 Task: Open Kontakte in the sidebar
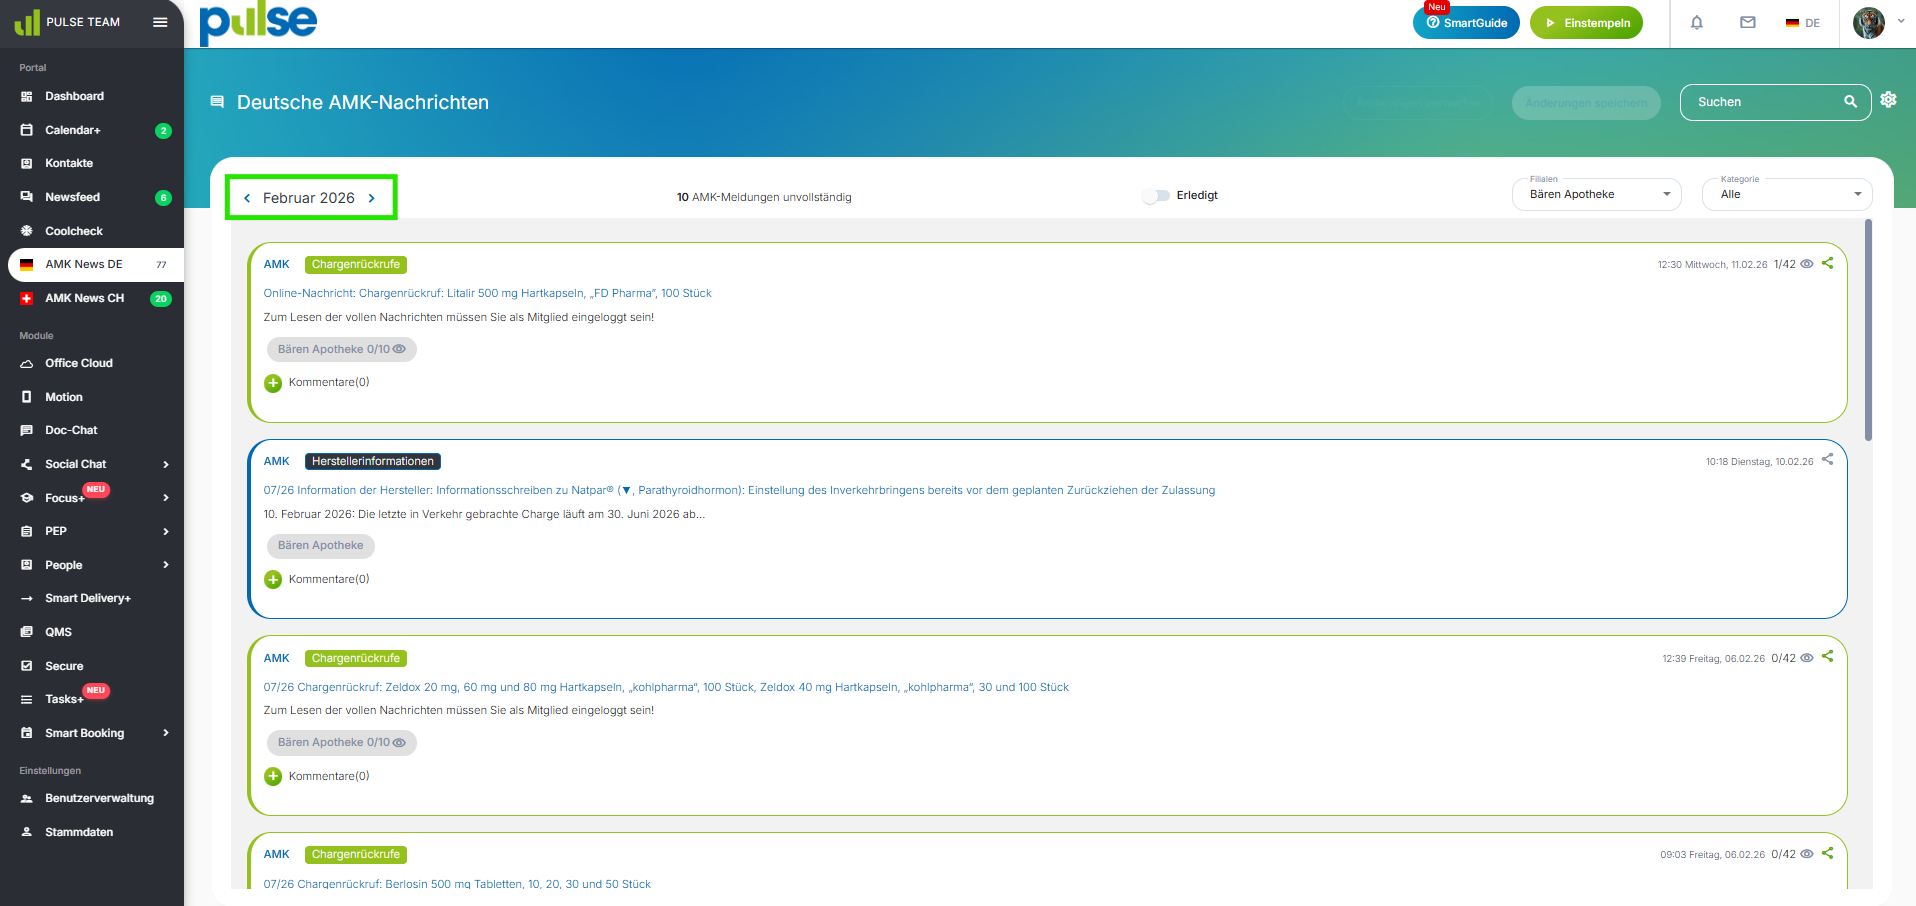click(92, 163)
